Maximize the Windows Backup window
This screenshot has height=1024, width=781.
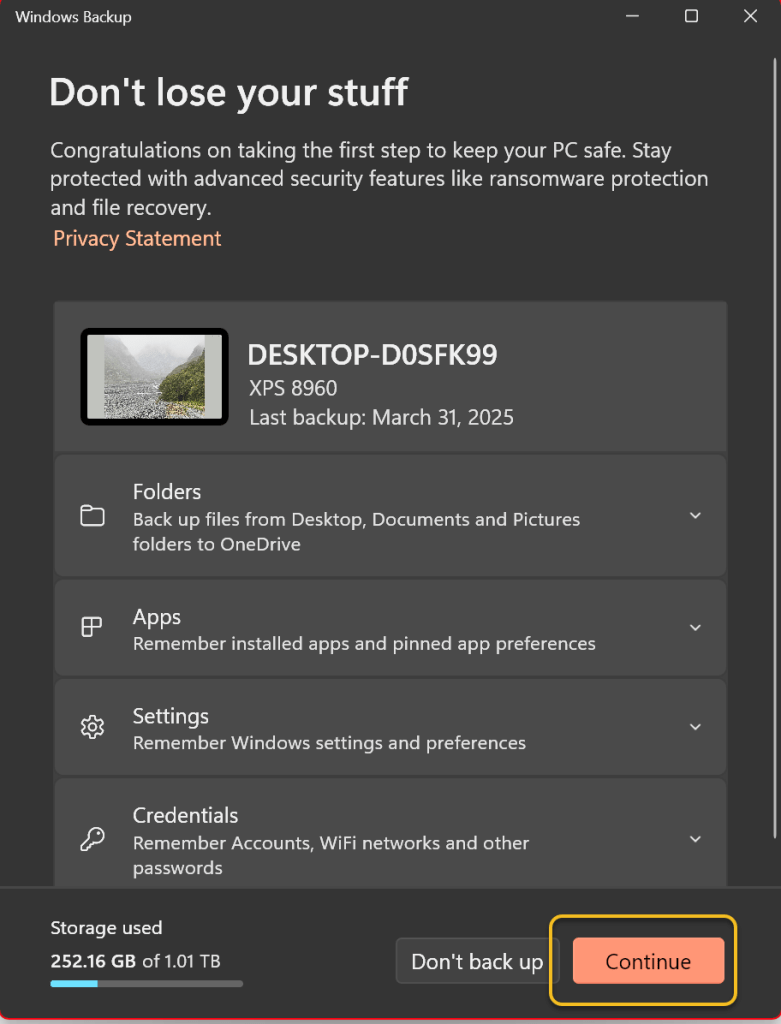(x=691, y=17)
